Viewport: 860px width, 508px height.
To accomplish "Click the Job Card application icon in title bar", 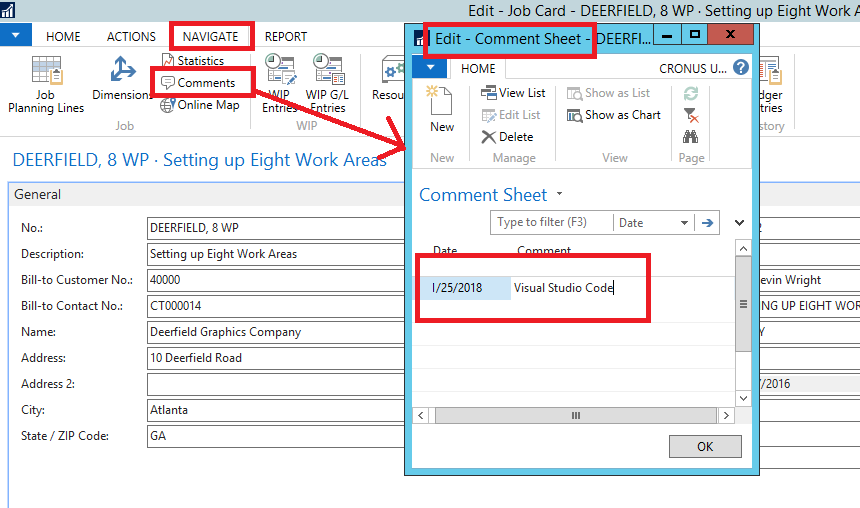I will point(8,9).
